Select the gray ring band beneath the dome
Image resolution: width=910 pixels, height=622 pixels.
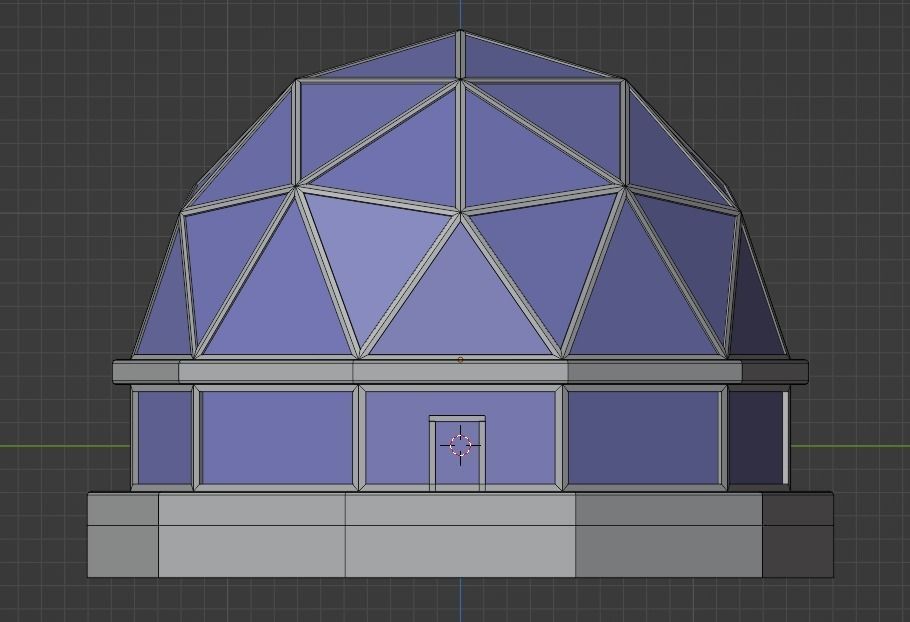pyautogui.click(x=460, y=371)
